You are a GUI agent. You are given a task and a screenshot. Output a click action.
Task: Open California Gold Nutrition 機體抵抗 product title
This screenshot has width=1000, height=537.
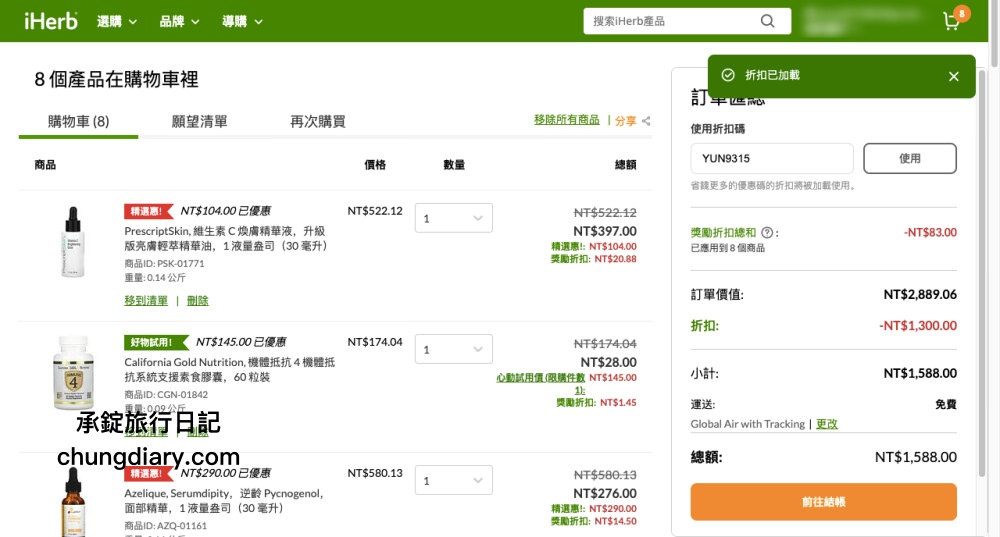tap(230, 369)
